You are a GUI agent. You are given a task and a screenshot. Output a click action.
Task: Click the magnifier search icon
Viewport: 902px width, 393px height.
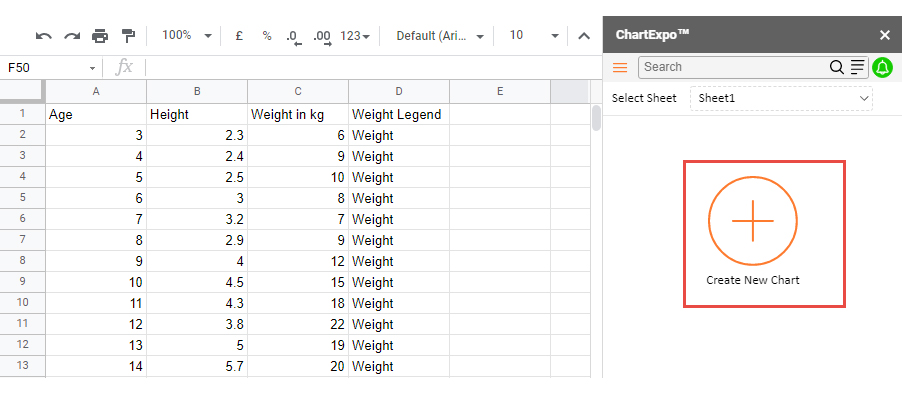[x=836, y=67]
